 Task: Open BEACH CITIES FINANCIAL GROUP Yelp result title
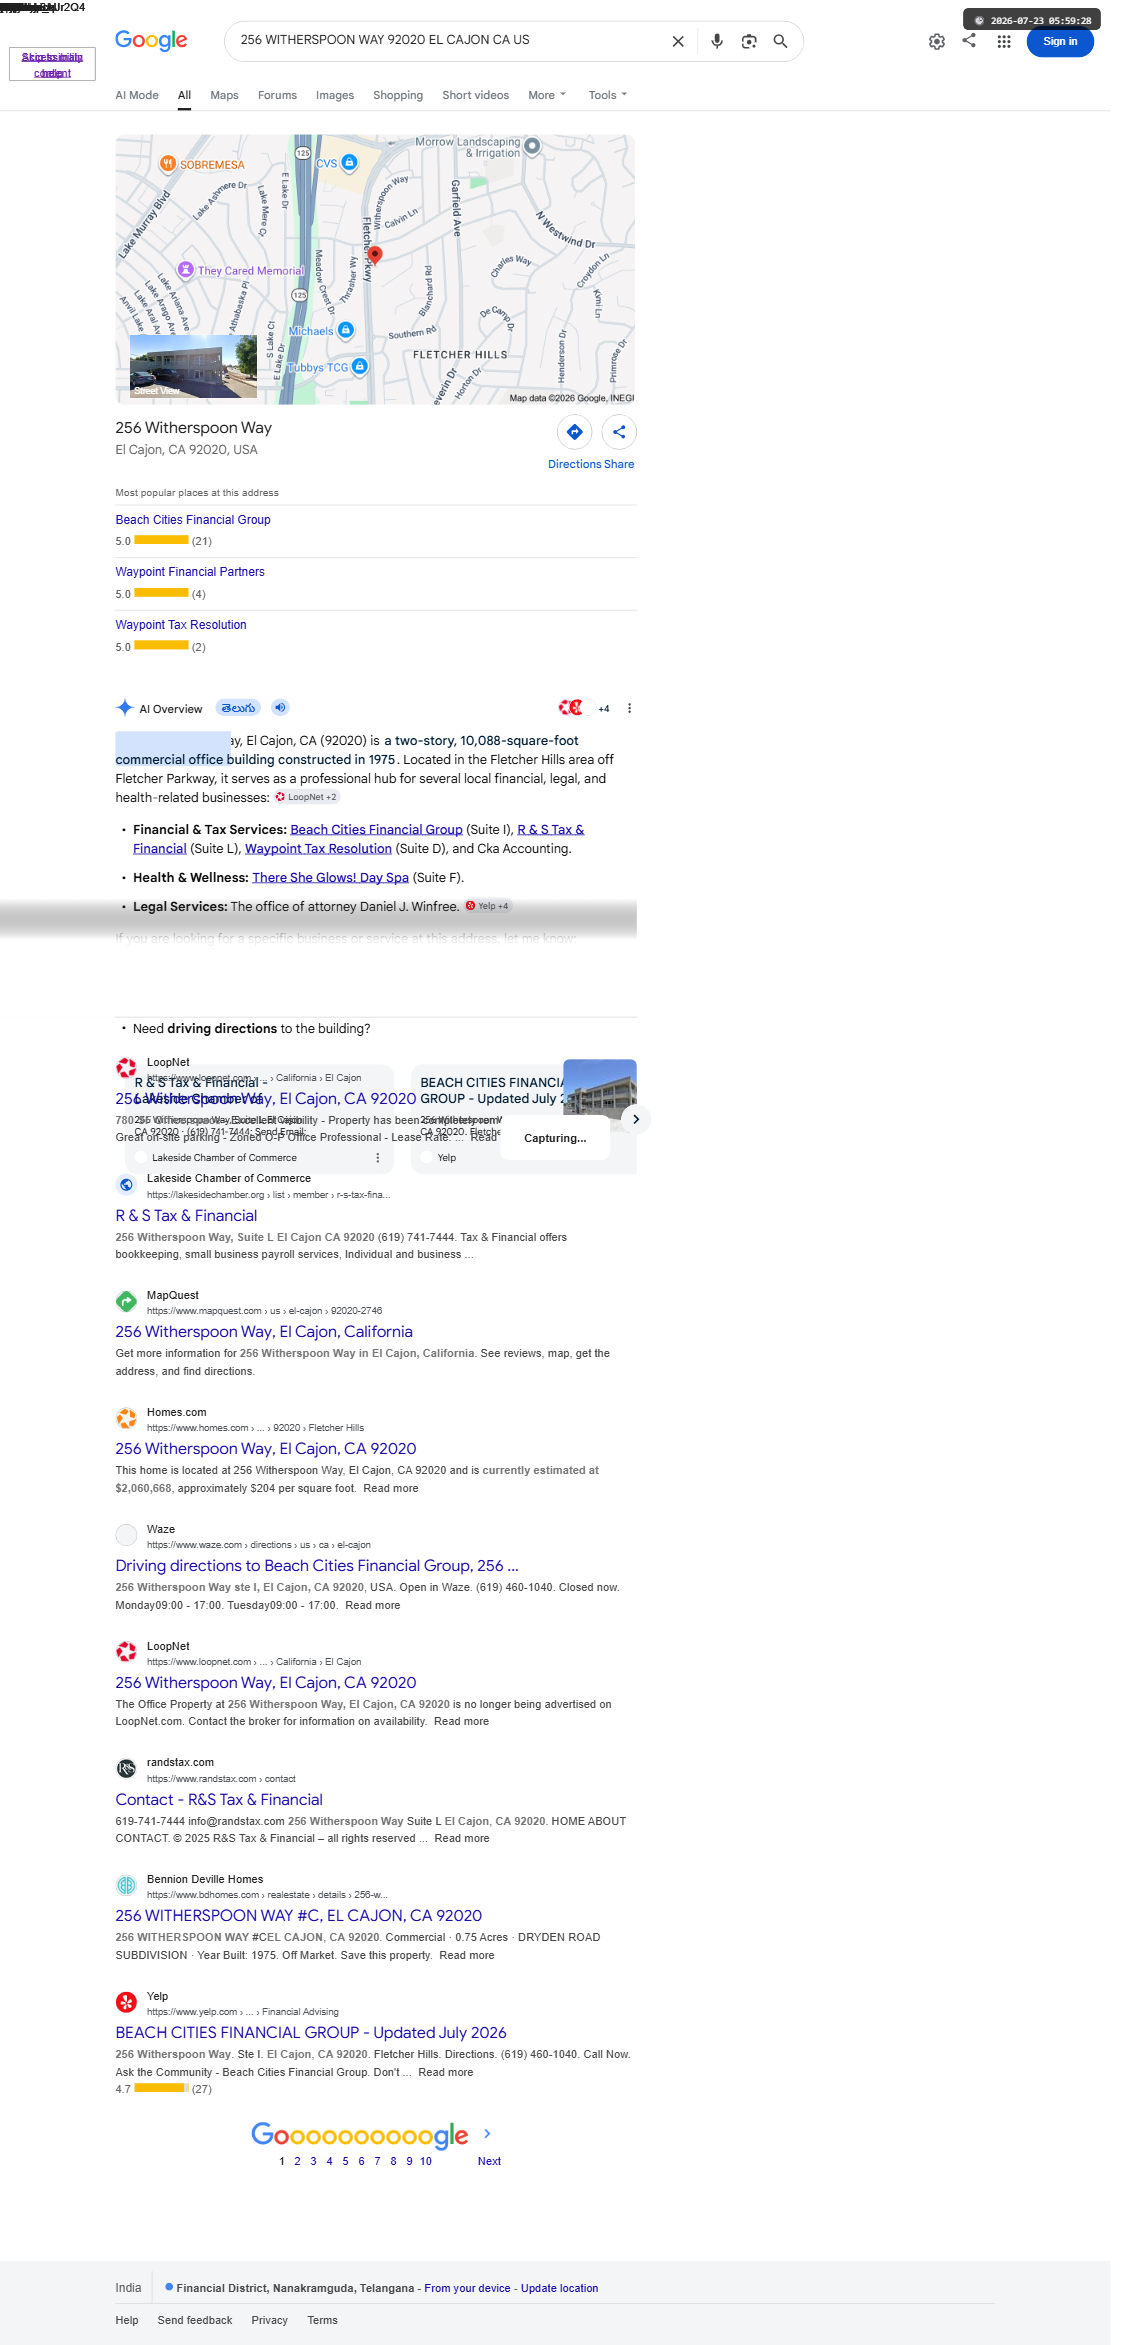pos(311,2033)
